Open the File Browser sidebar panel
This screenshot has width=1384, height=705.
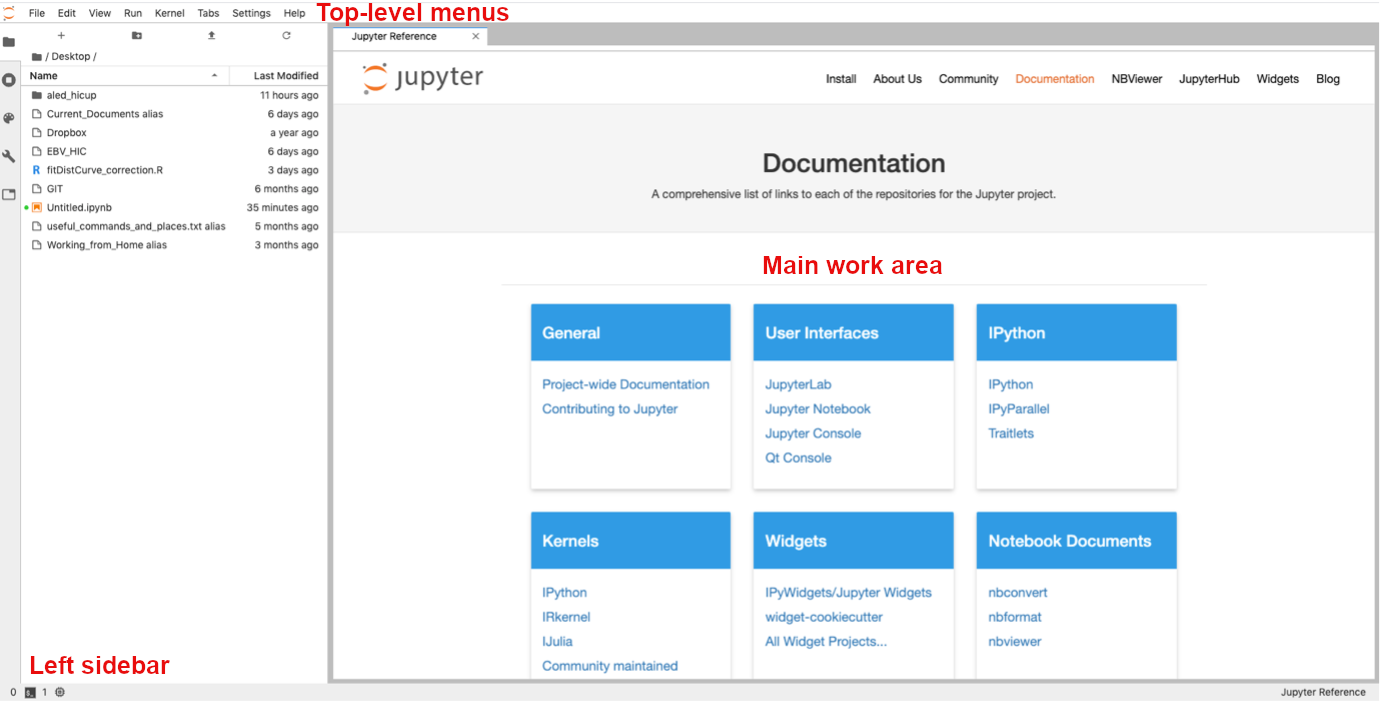(x=9, y=42)
